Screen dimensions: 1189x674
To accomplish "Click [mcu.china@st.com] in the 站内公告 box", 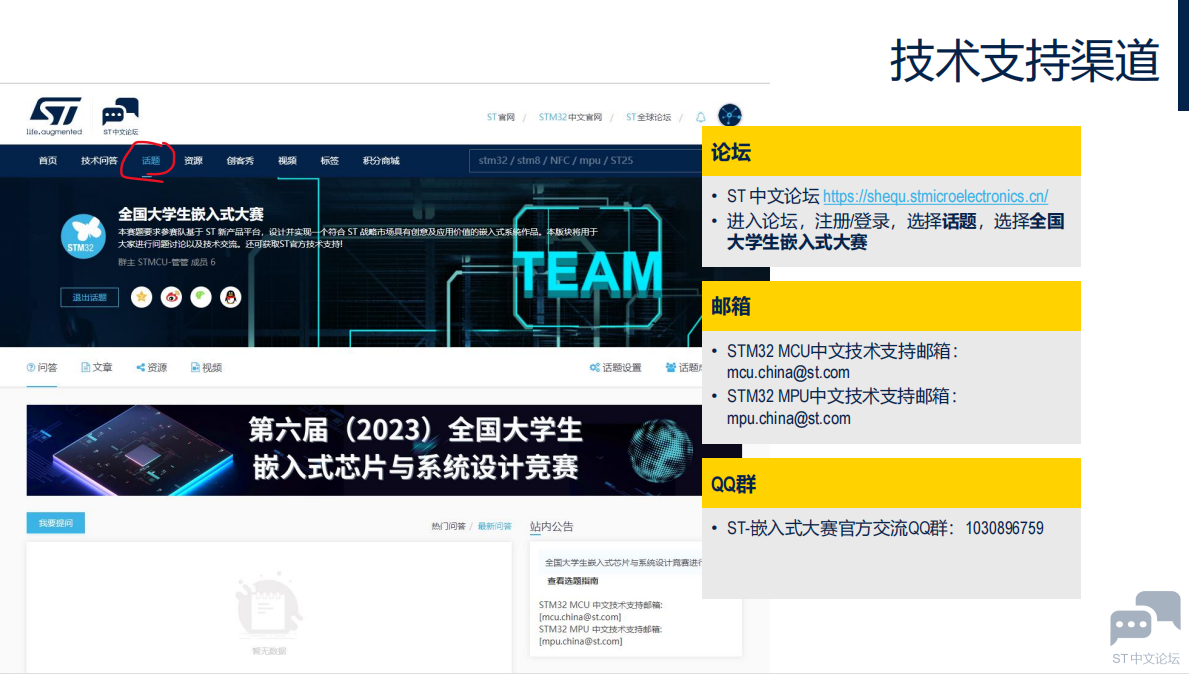I will tap(580, 617).
